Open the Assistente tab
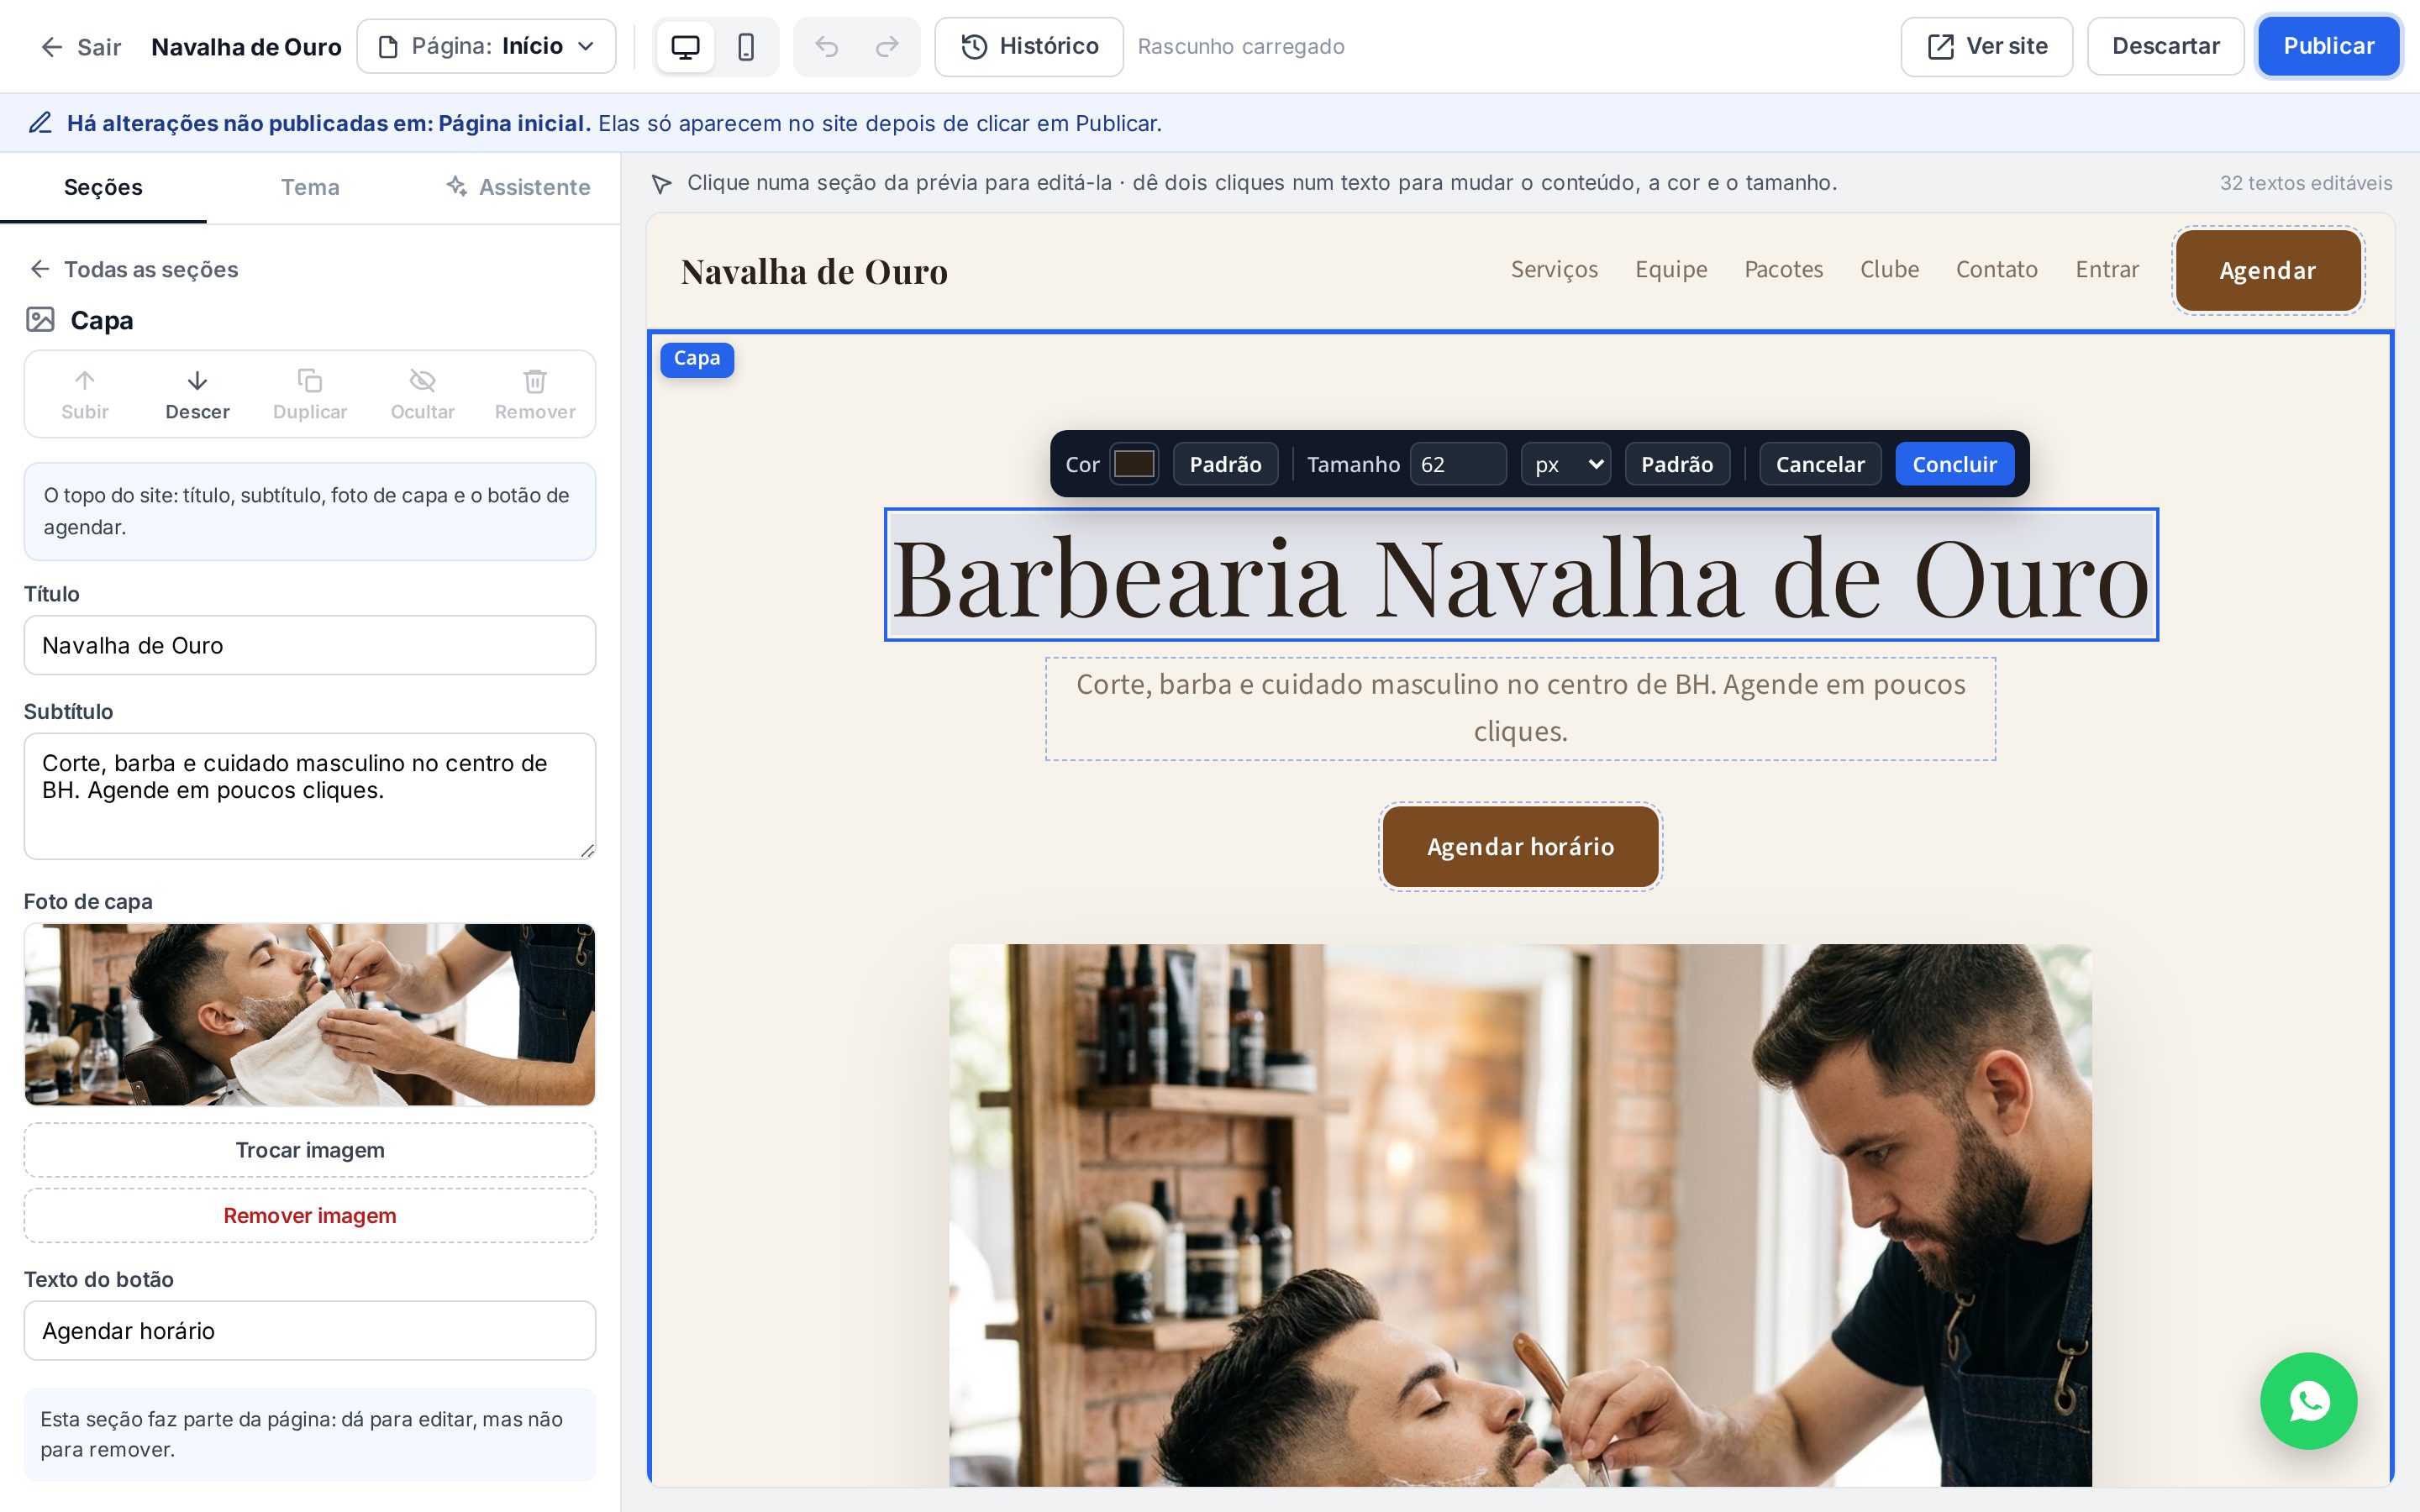Image resolution: width=2420 pixels, height=1512 pixels. click(517, 187)
